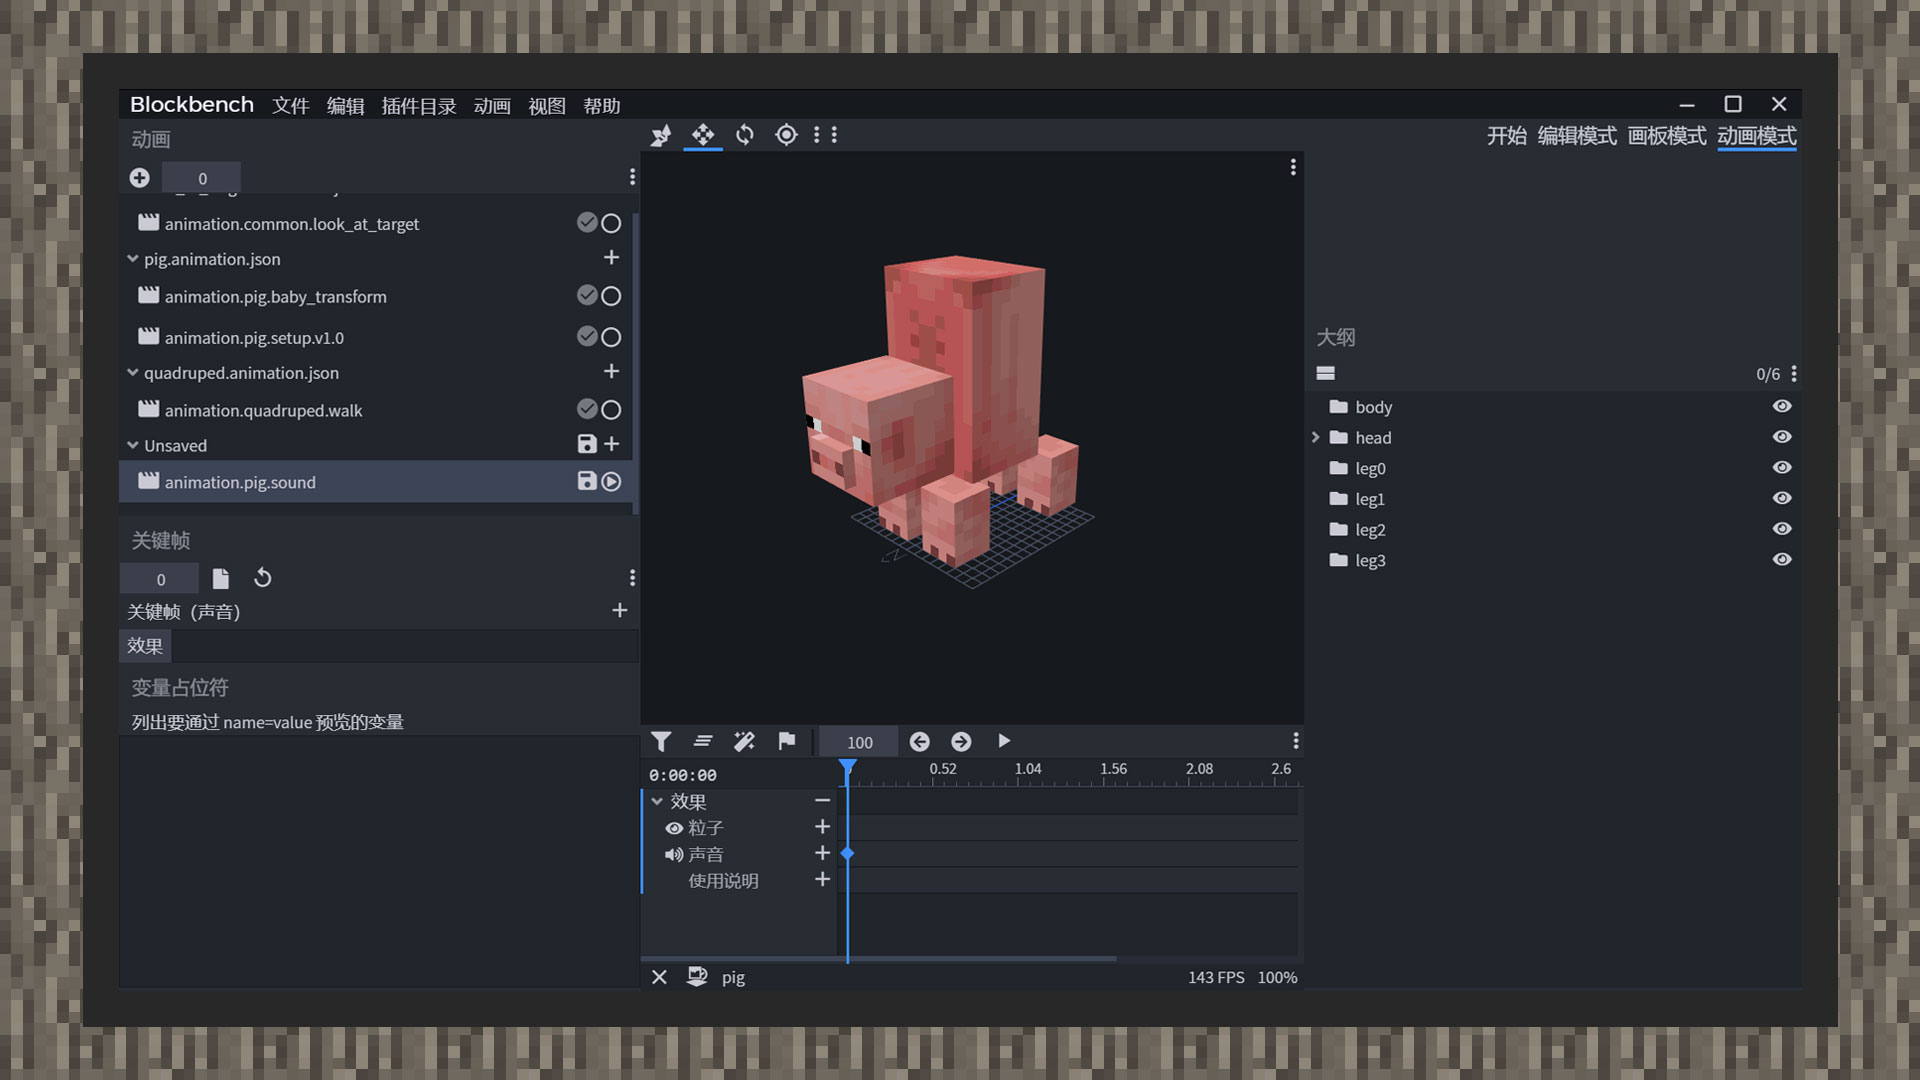Hide the leg0 group
1920x1080 pixels.
click(1782, 467)
